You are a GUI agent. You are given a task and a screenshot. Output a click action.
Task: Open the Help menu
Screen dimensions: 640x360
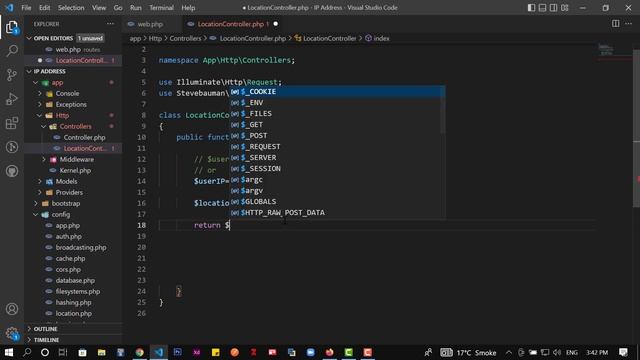click(188, 8)
